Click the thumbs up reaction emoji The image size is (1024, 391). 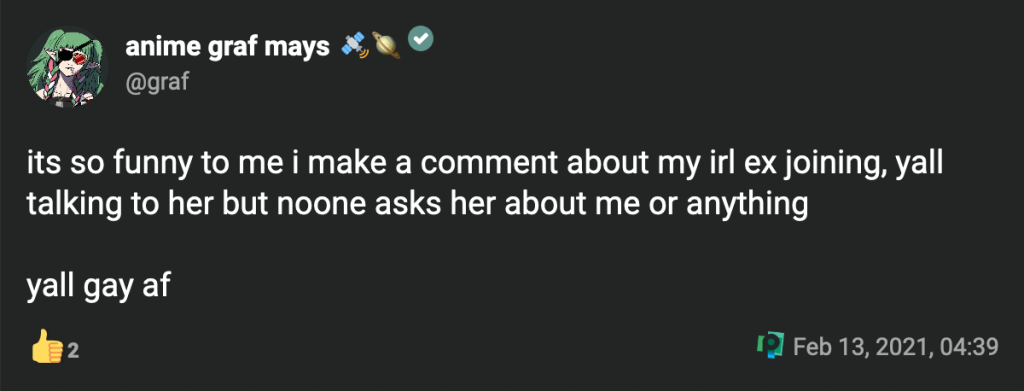point(47,346)
